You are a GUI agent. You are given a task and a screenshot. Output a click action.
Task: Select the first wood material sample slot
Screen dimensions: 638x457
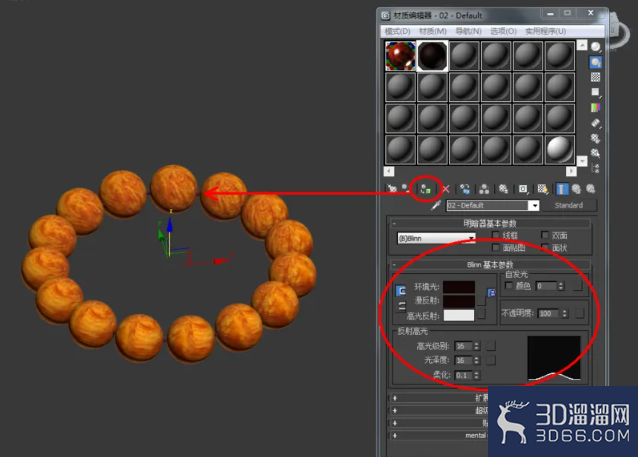tap(400, 55)
